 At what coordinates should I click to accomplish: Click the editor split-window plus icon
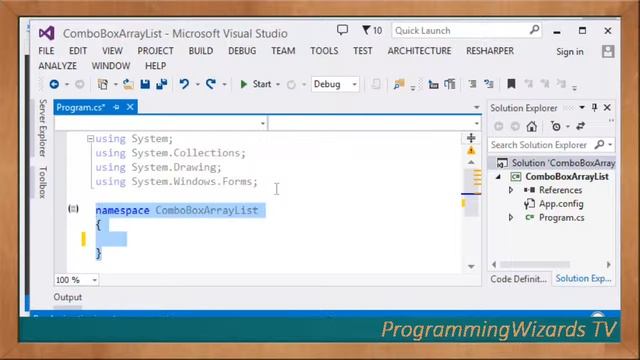point(471,138)
